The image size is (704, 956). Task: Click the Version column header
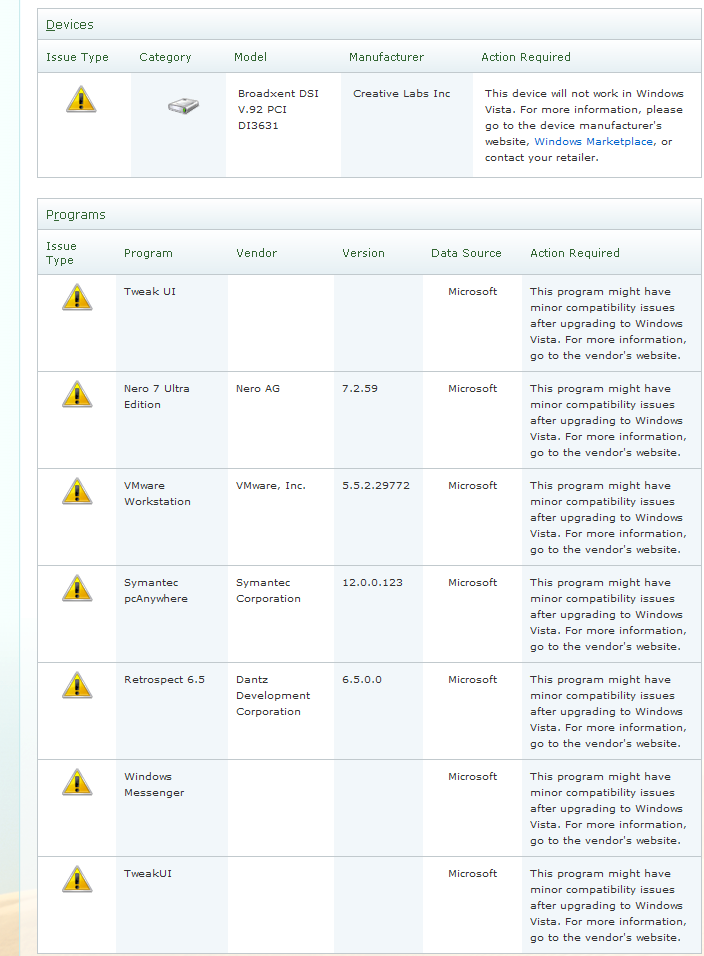point(363,253)
